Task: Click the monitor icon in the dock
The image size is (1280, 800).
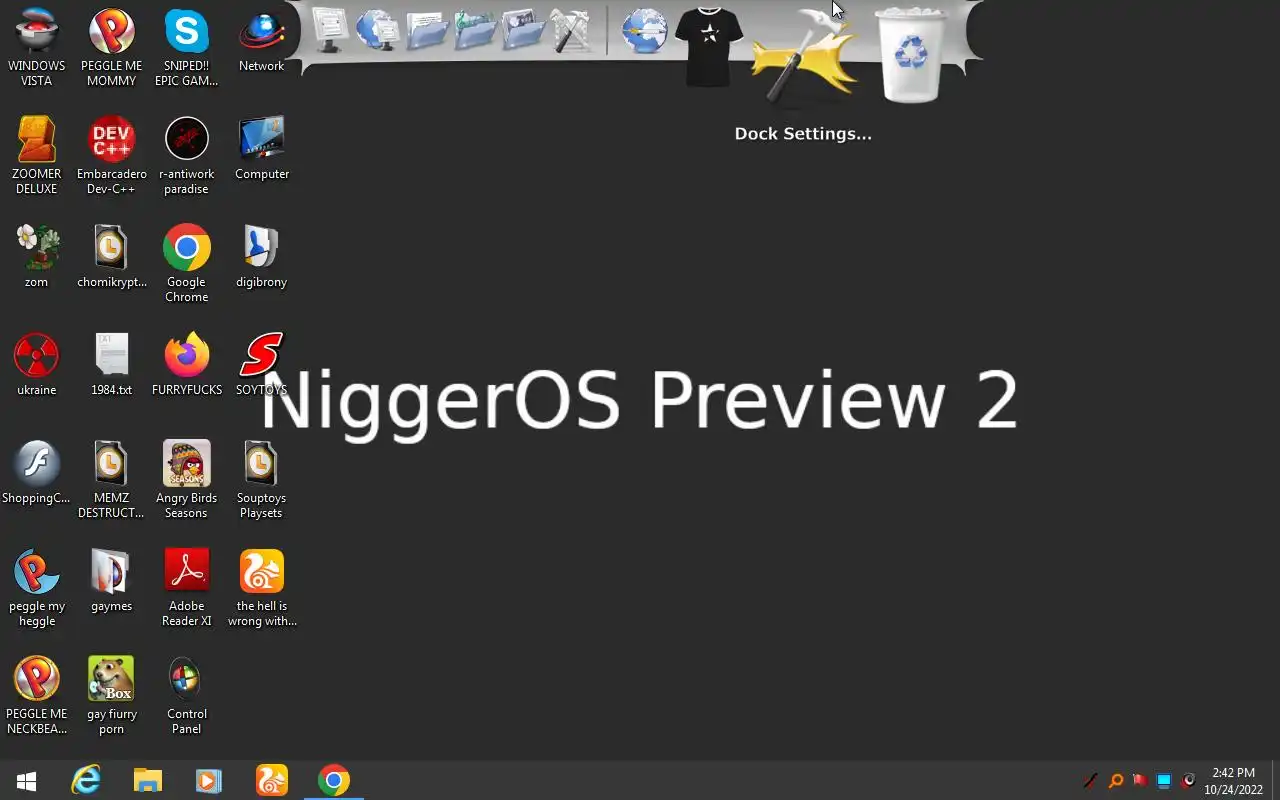Action: pyautogui.click(x=330, y=29)
